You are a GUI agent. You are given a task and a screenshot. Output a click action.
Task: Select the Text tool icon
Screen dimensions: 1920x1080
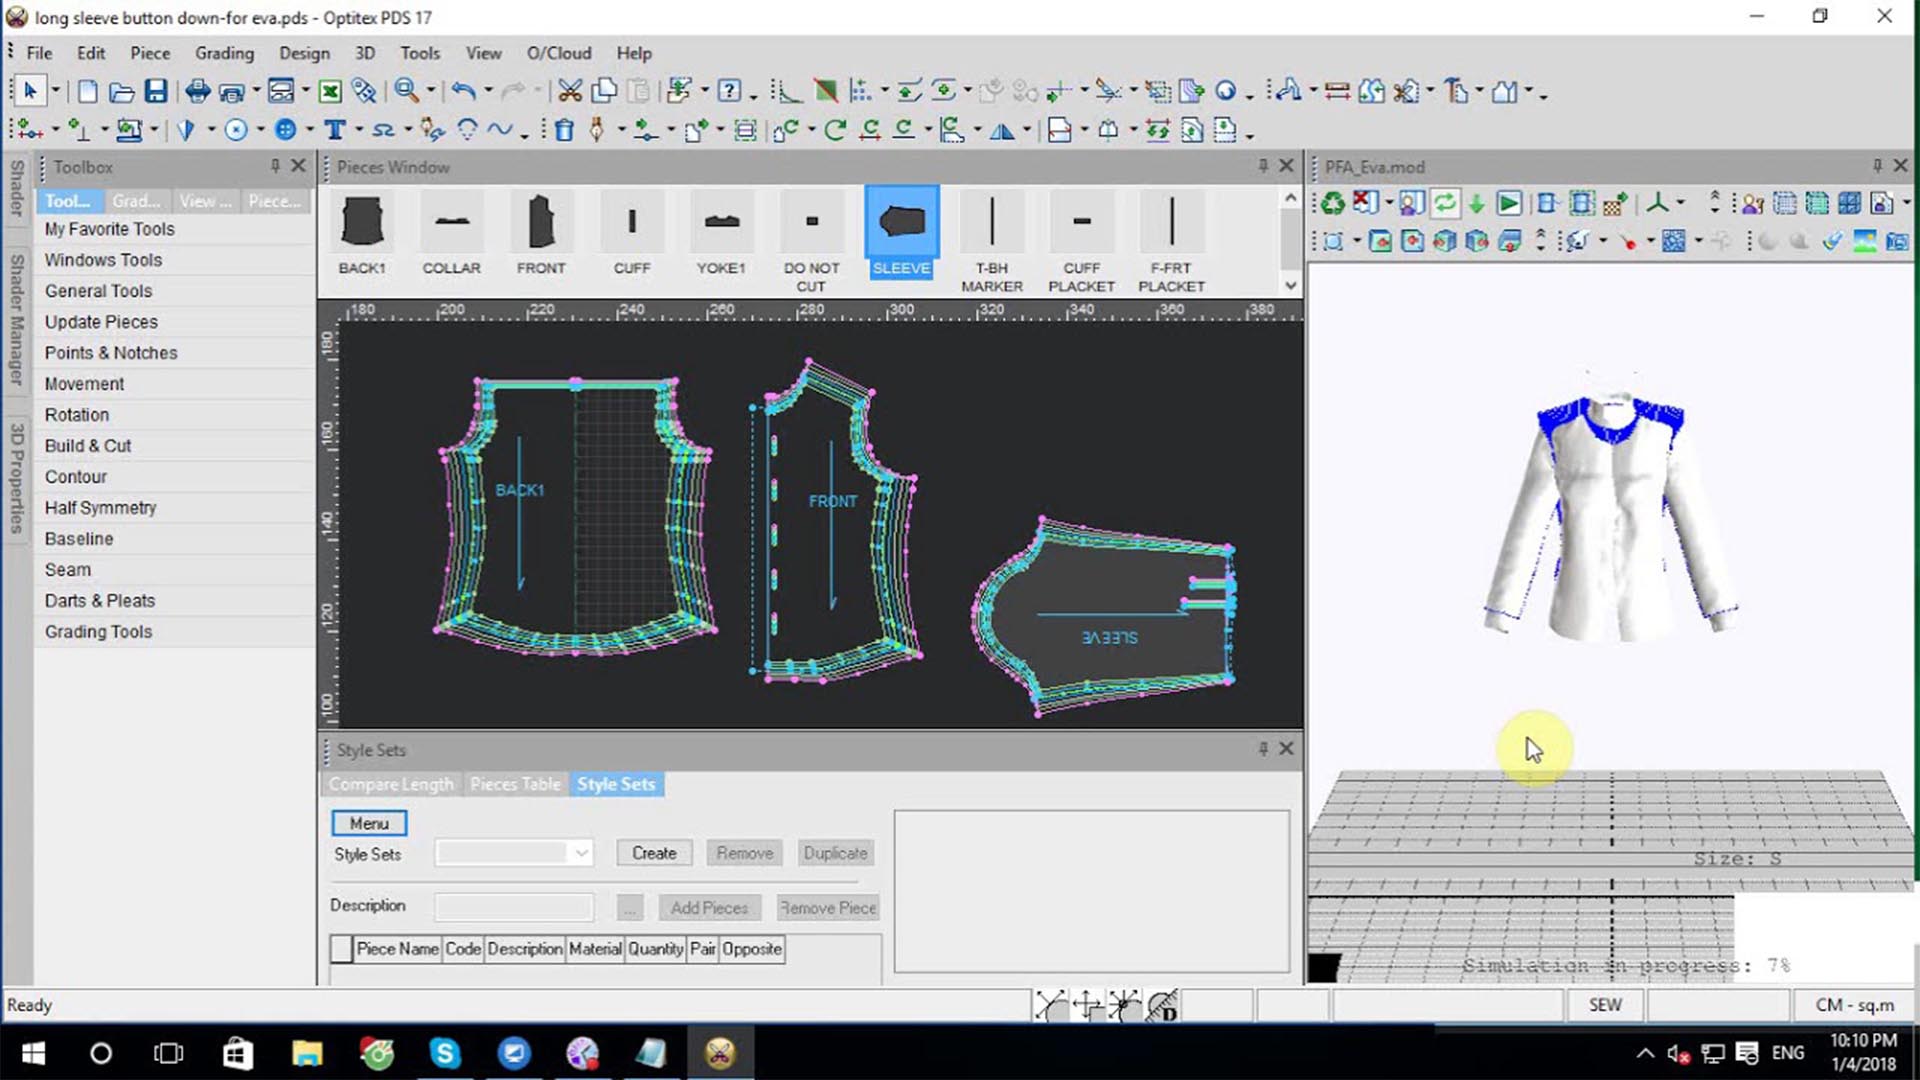(x=335, y=130)
